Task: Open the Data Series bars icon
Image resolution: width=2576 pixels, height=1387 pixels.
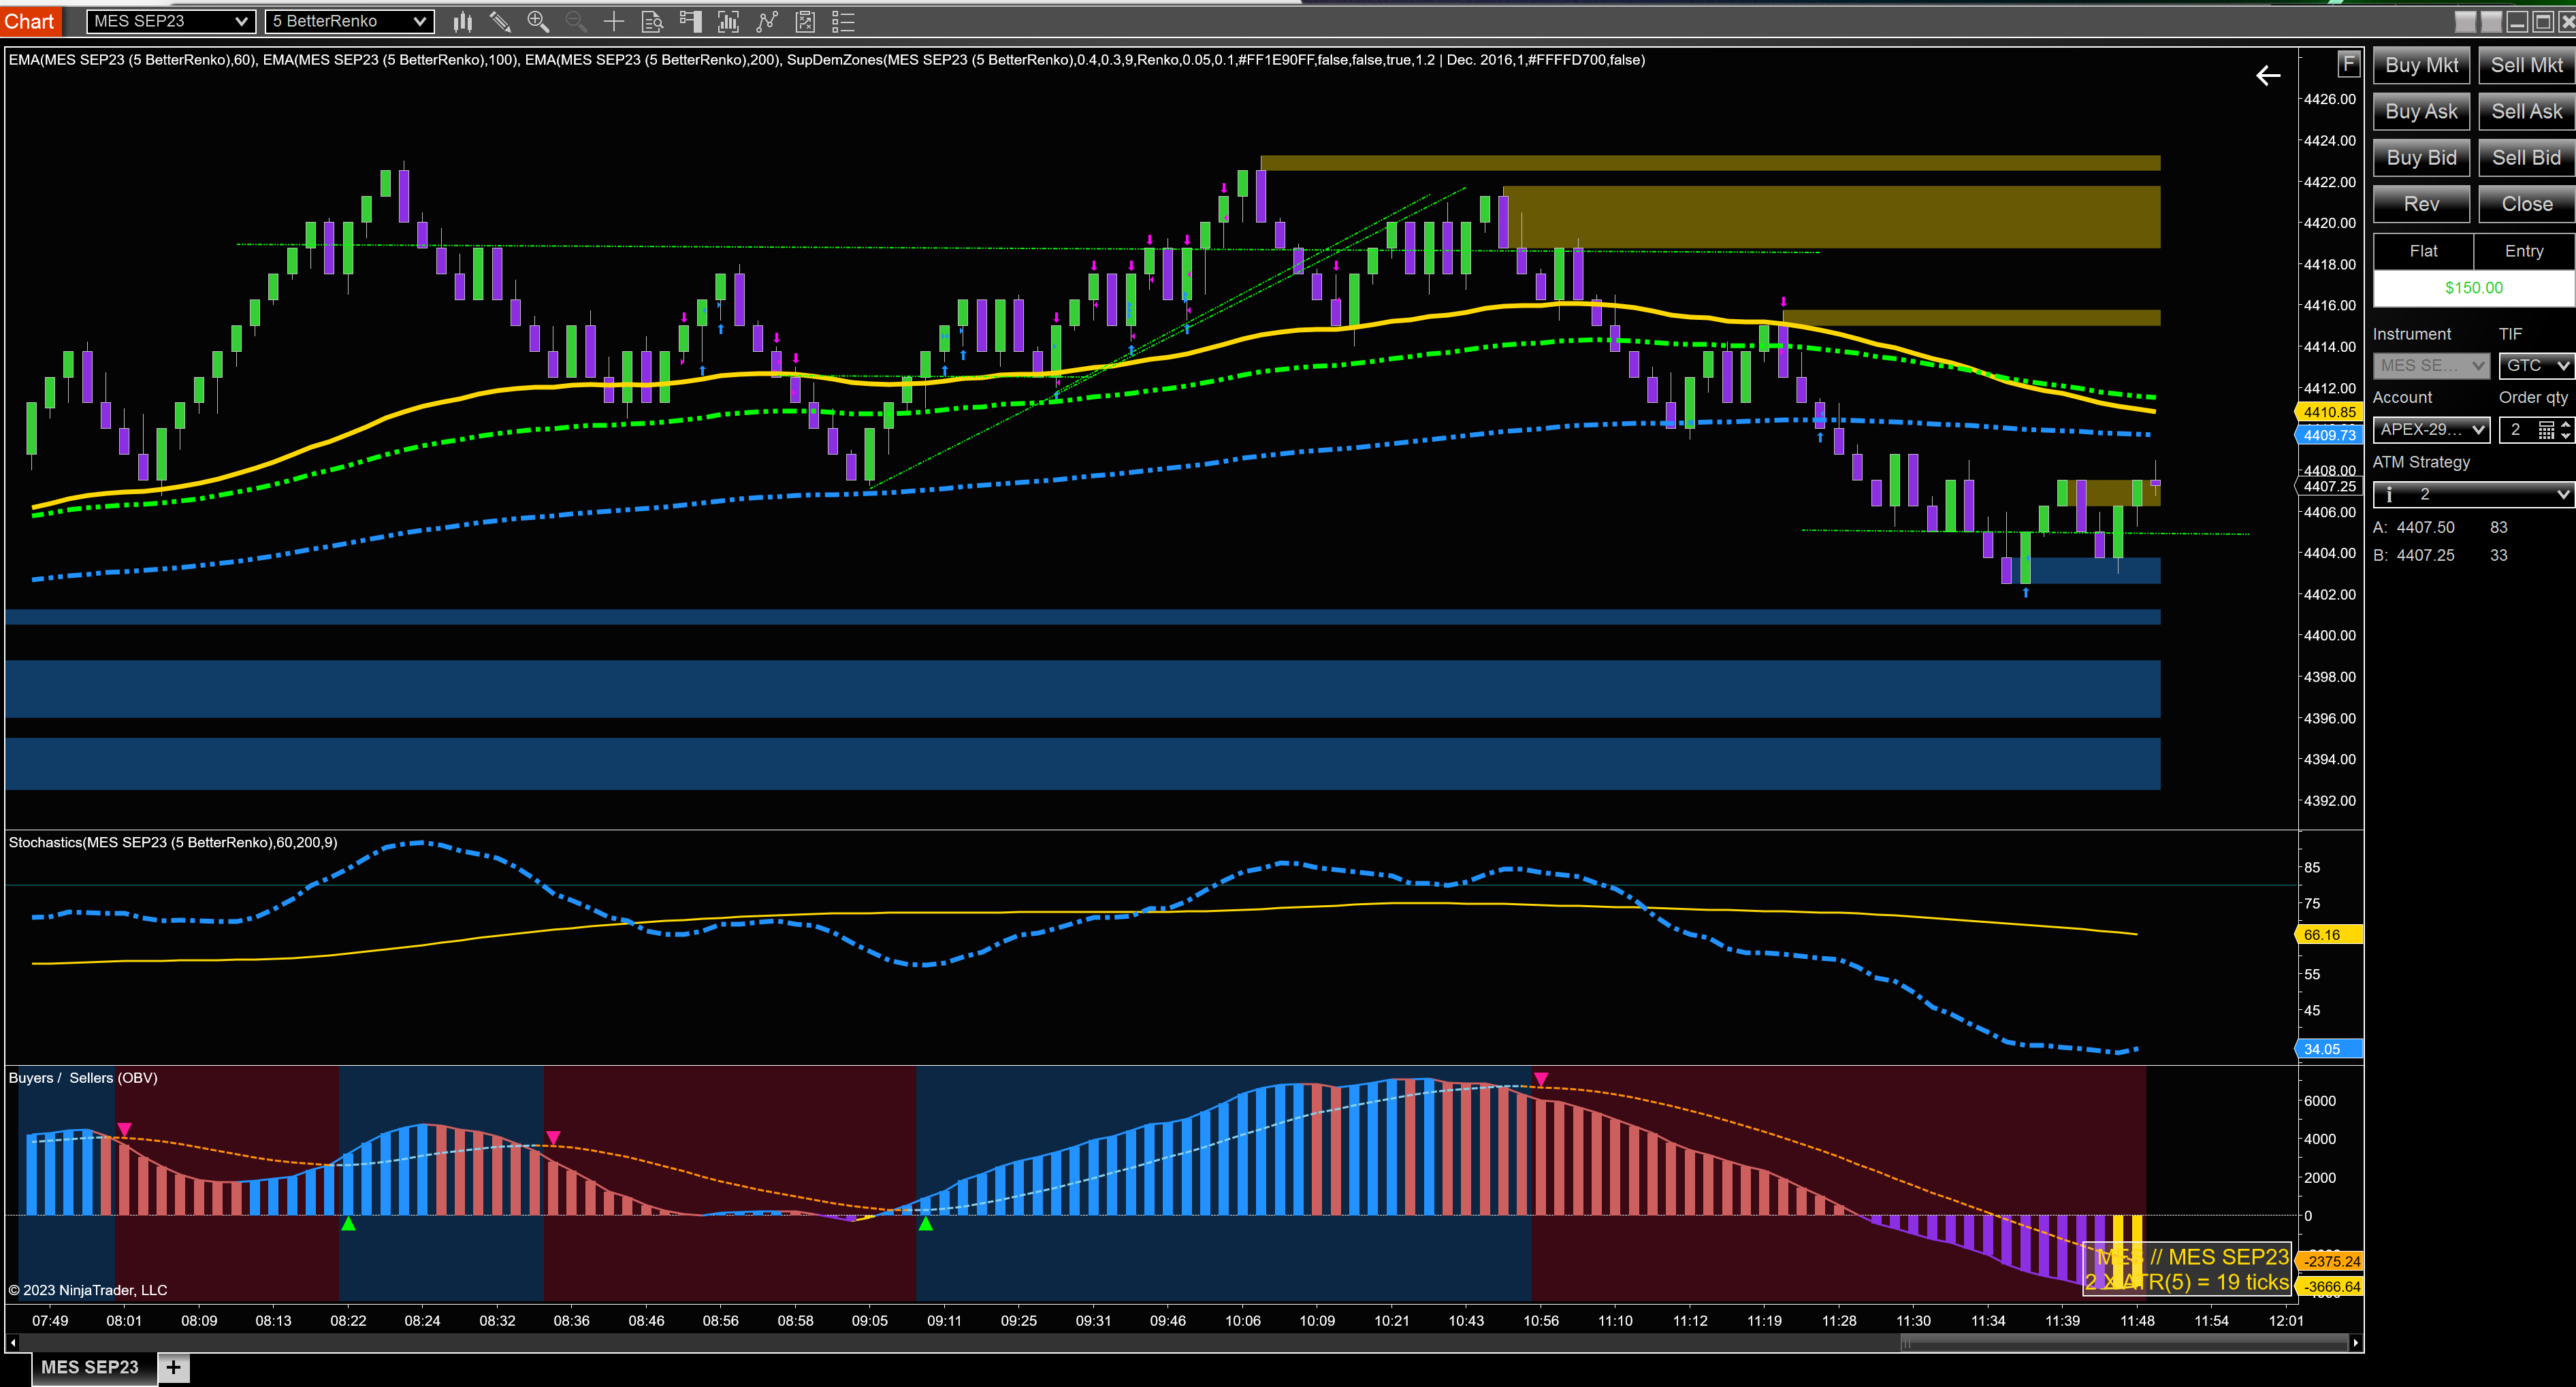Action: pos(728,21)
